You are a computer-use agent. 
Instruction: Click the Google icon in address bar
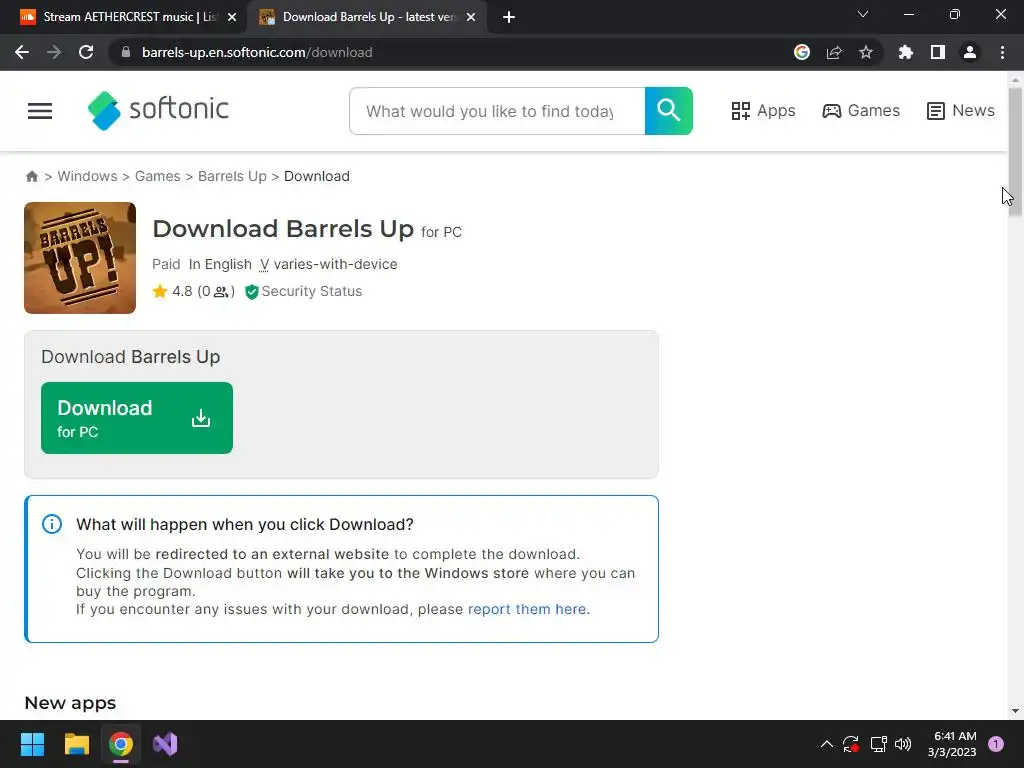click(x=802, y=52)
